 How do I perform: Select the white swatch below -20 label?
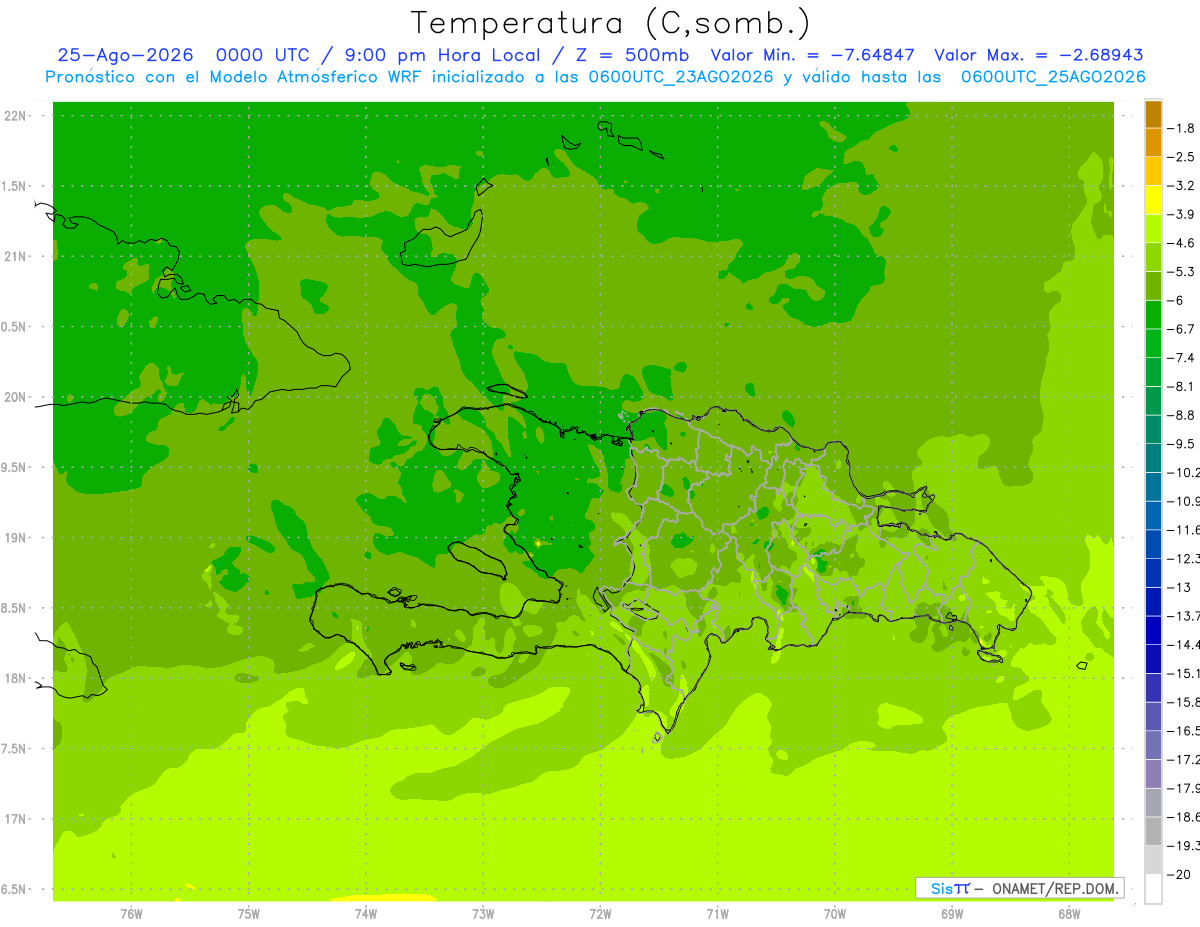pyautogui.click(x=1153, y=889)
